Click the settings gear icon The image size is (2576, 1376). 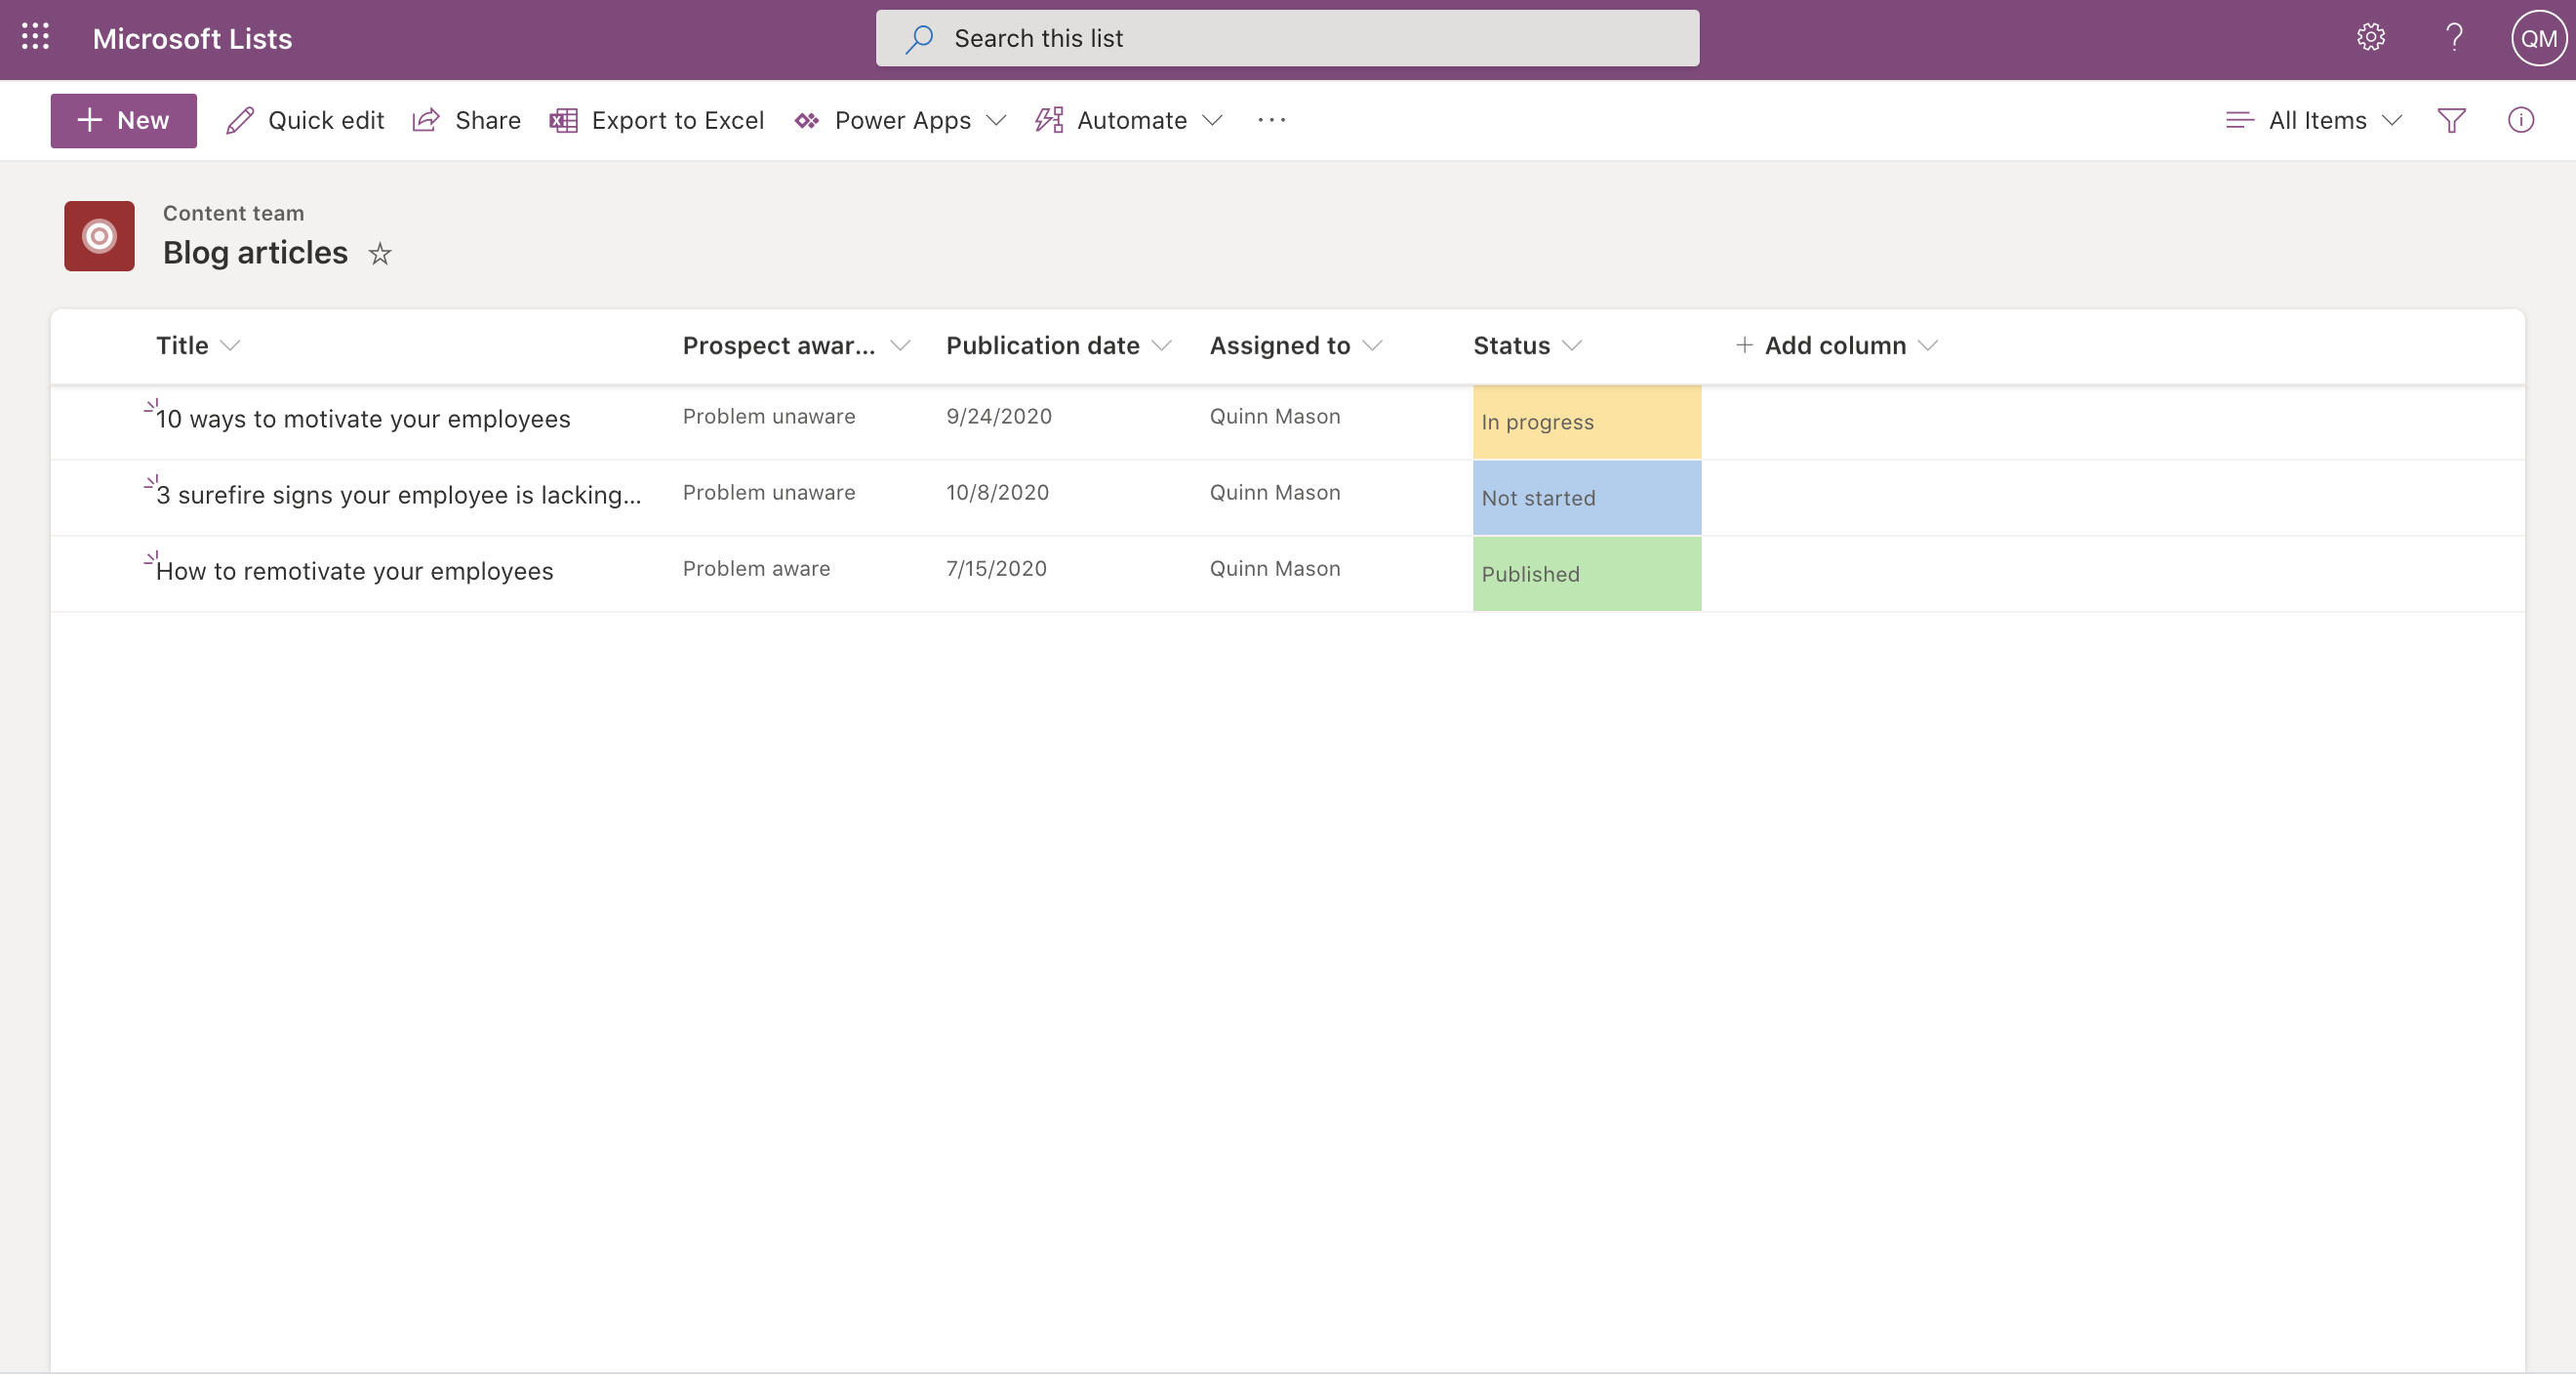(x=2371, y=34)
